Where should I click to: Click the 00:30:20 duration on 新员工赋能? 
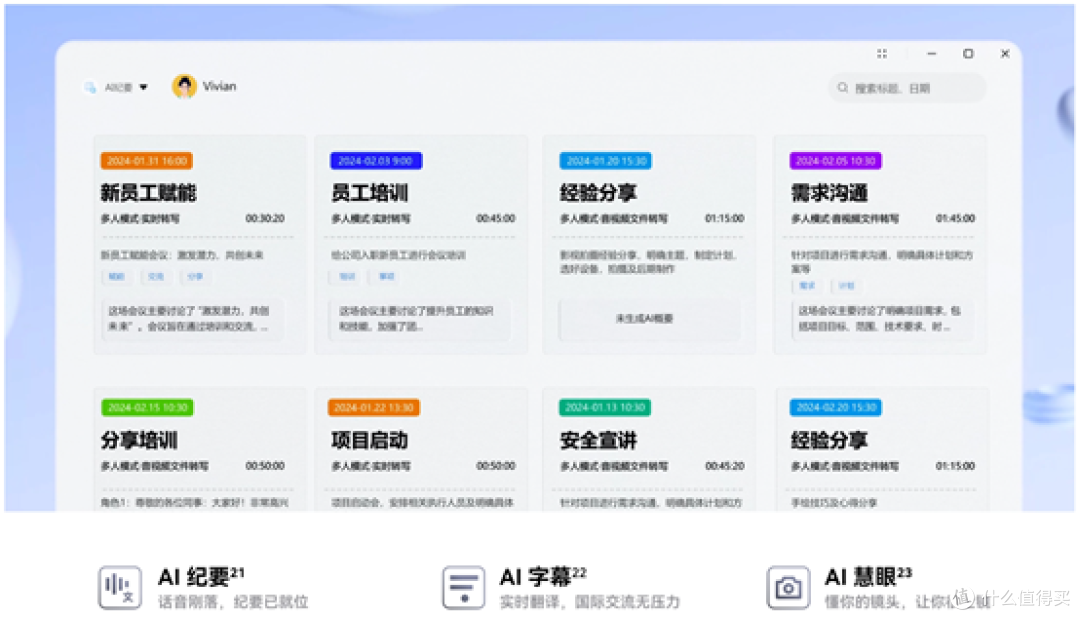coord(265,218)
